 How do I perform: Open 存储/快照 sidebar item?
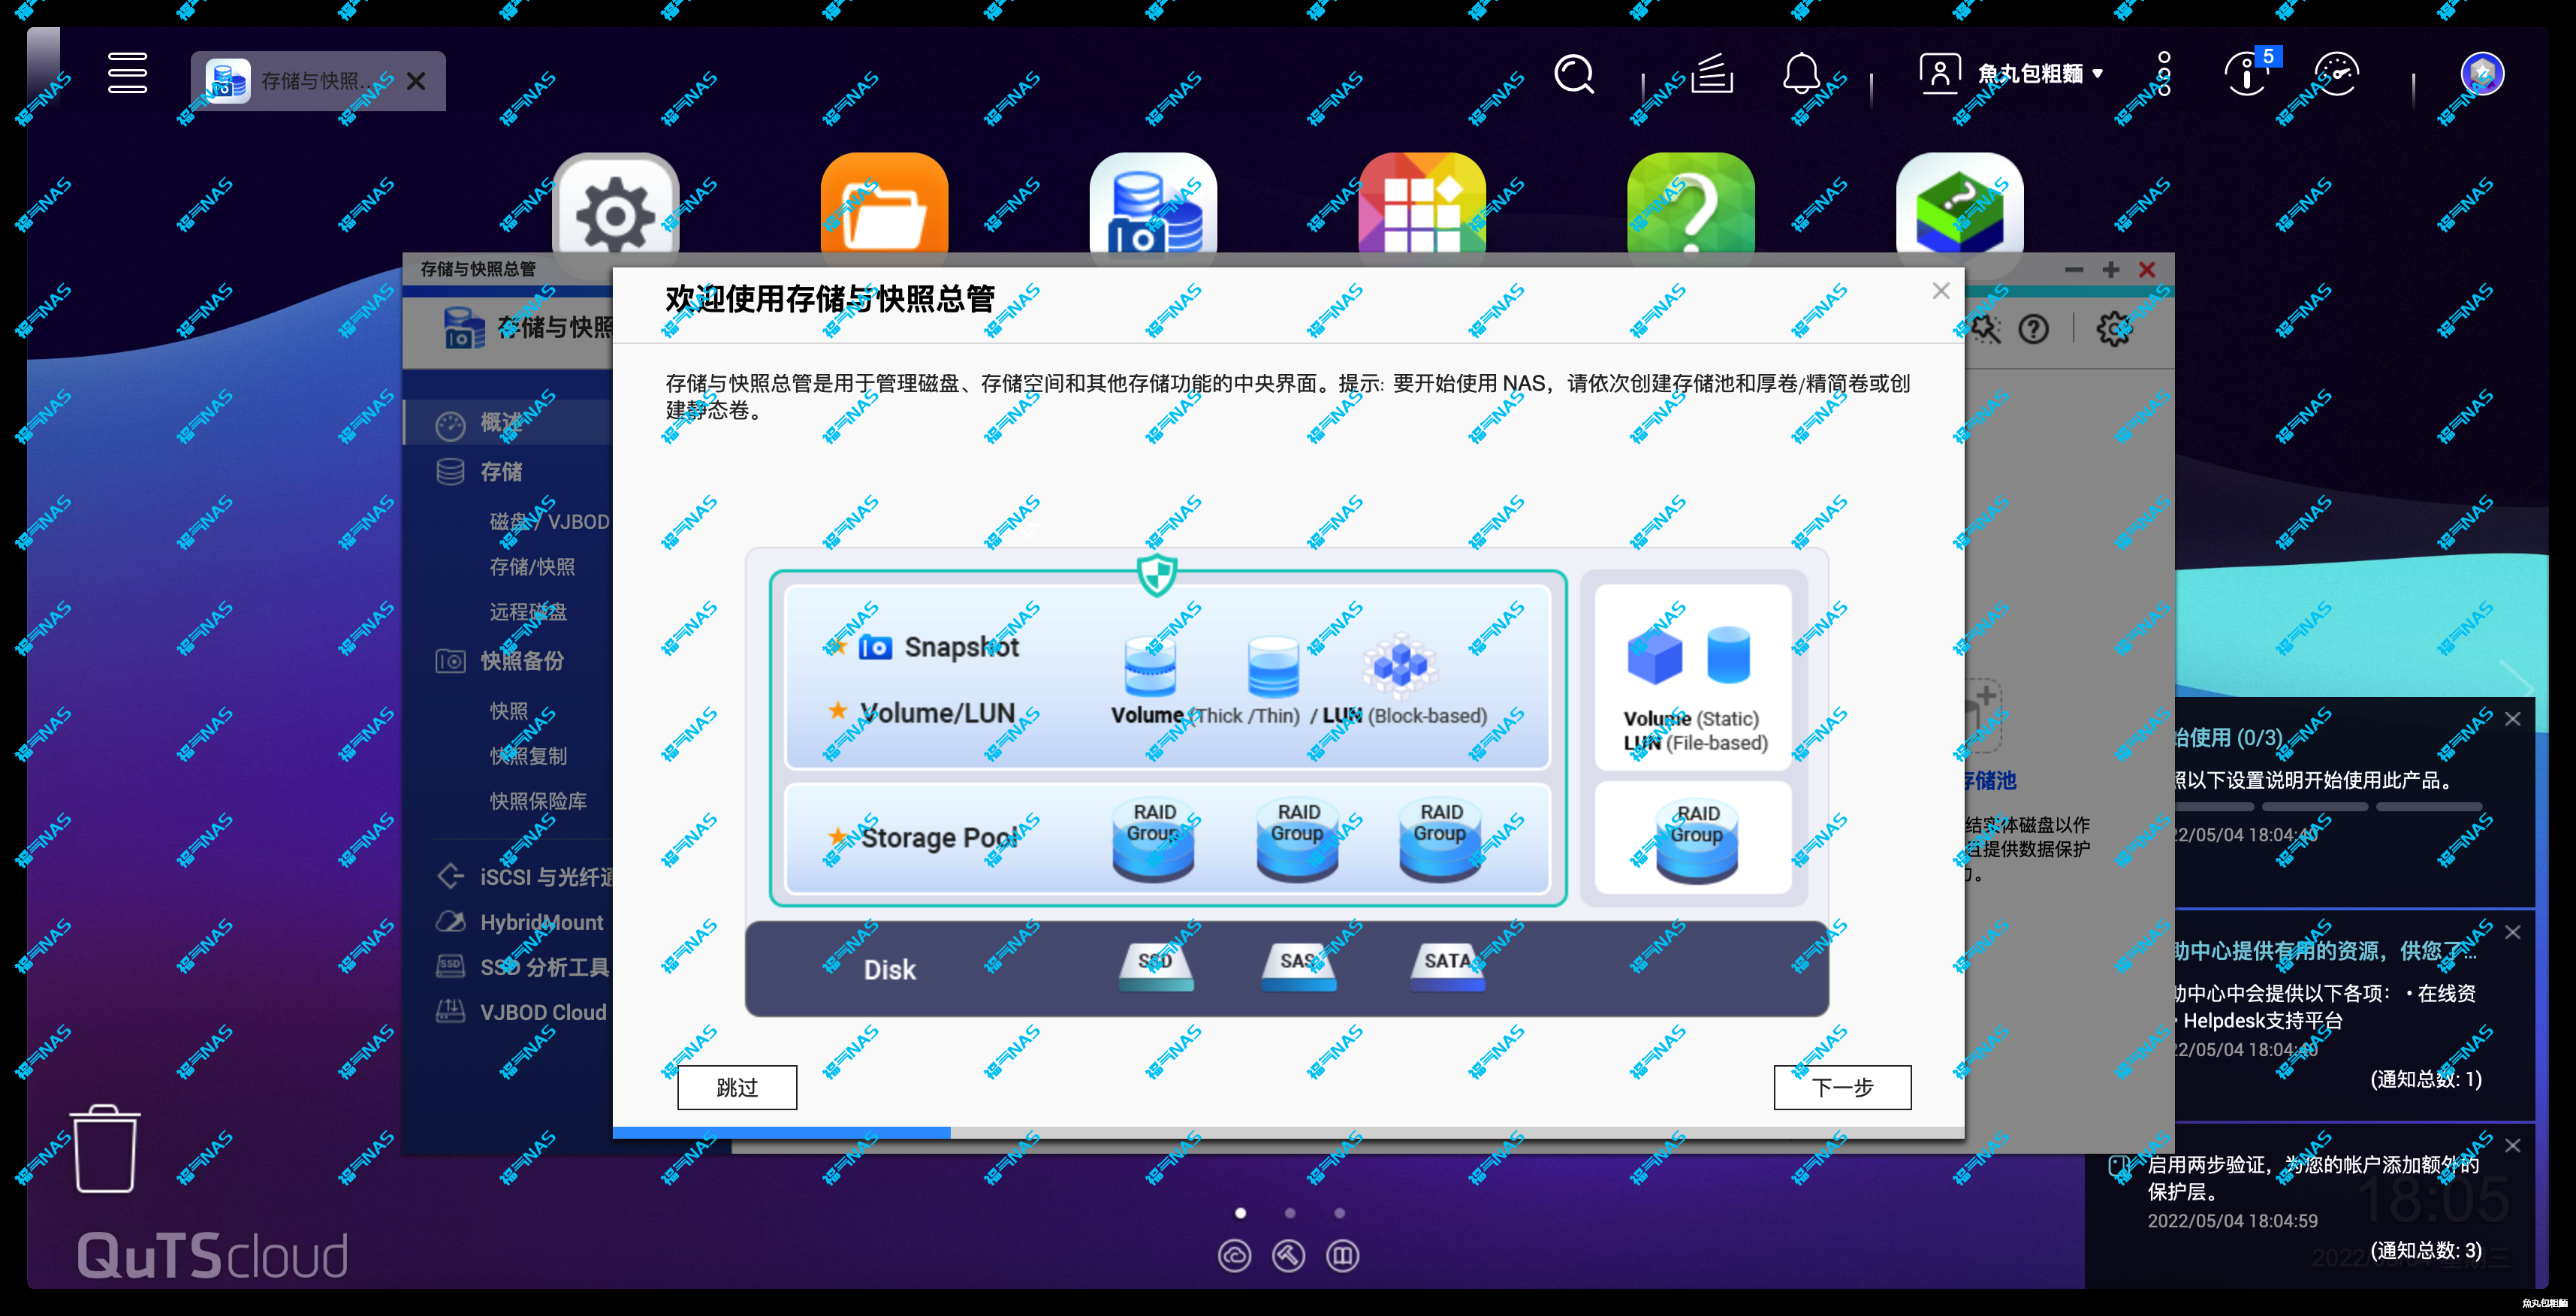point(532,567)
